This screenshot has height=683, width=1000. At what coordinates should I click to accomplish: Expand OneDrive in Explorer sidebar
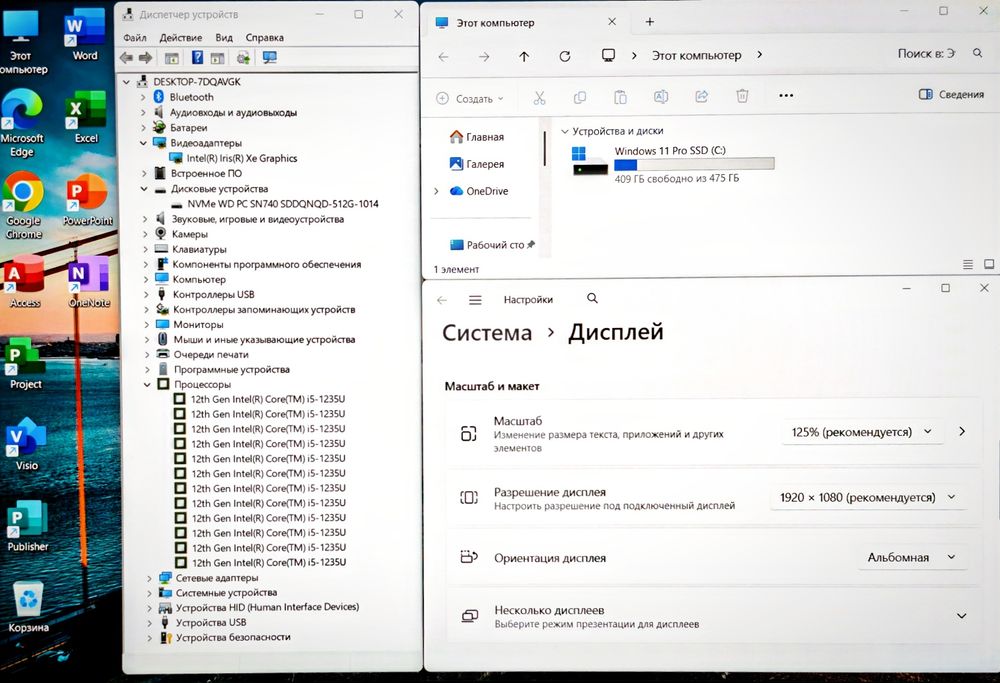[436, 191]
